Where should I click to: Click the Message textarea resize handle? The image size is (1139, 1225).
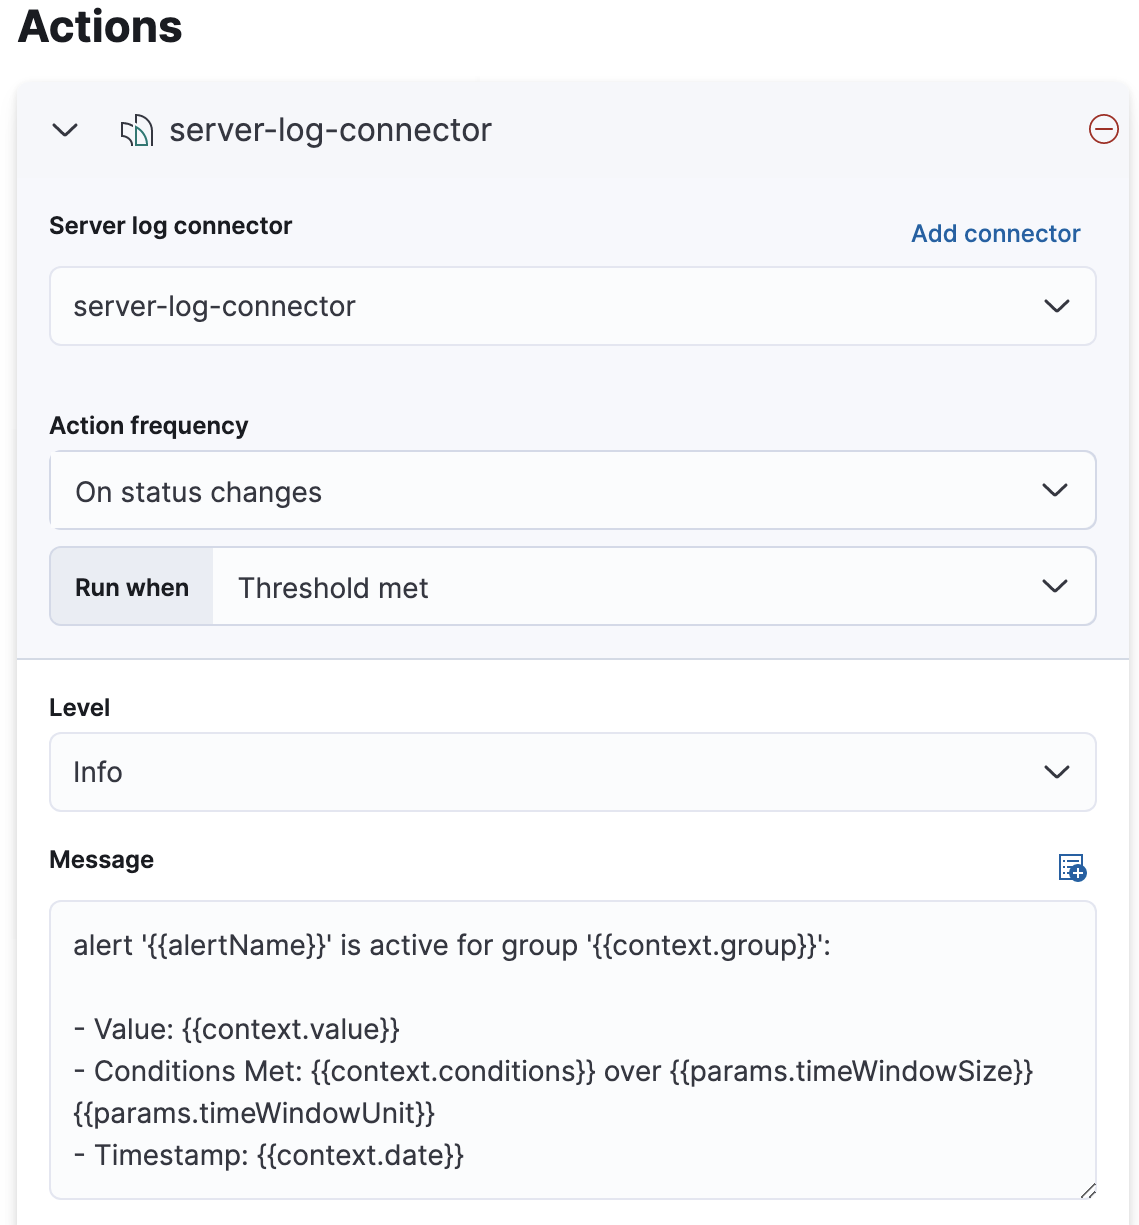click(1087, 1190)
